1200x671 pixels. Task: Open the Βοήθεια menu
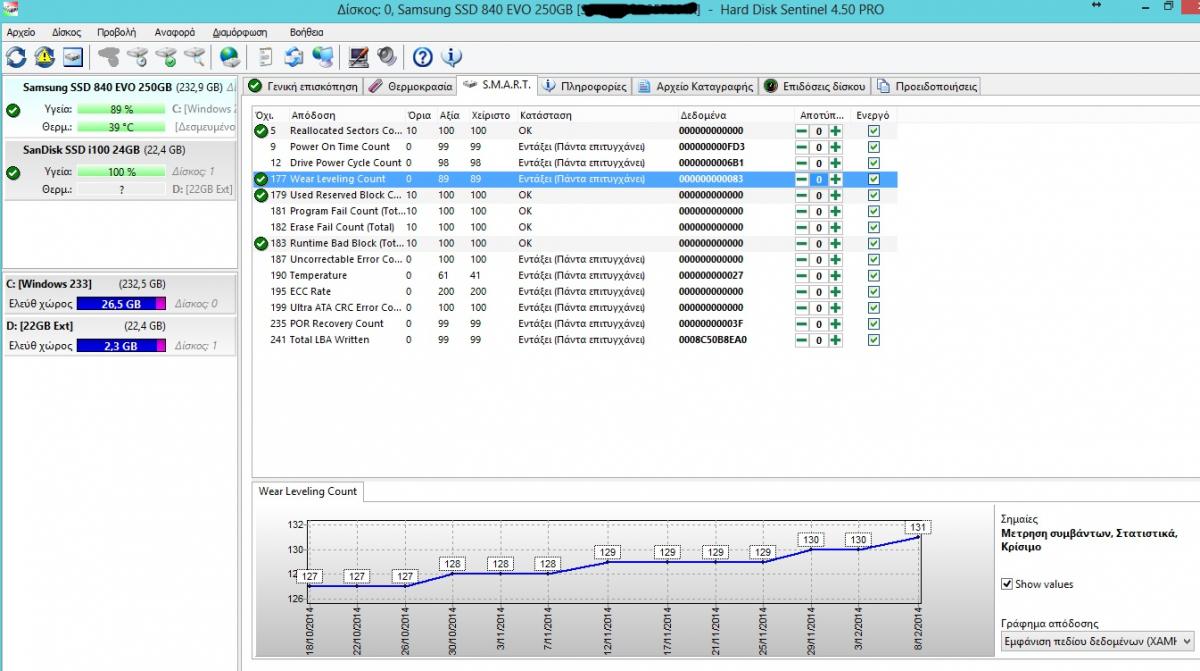point(306,32)
